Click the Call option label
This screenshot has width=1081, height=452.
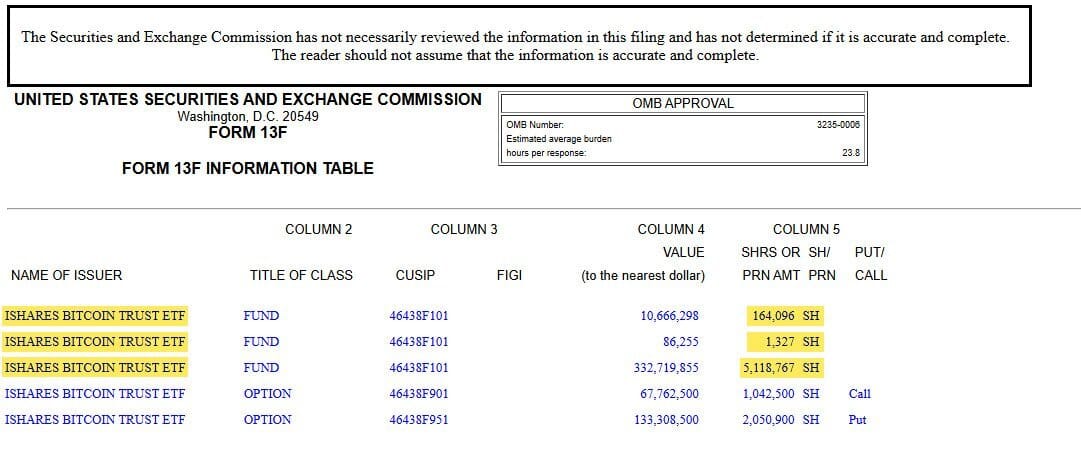click(x=860, y=393)
